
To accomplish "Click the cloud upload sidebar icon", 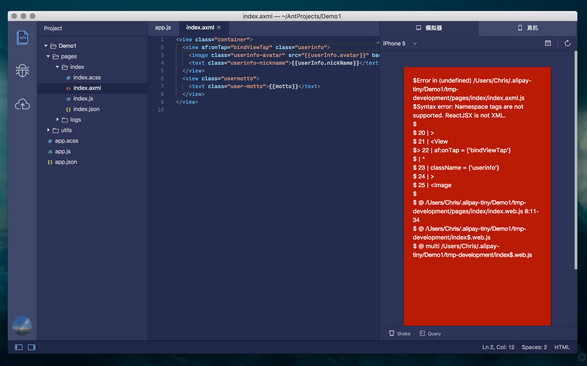I will pos(22,104).
